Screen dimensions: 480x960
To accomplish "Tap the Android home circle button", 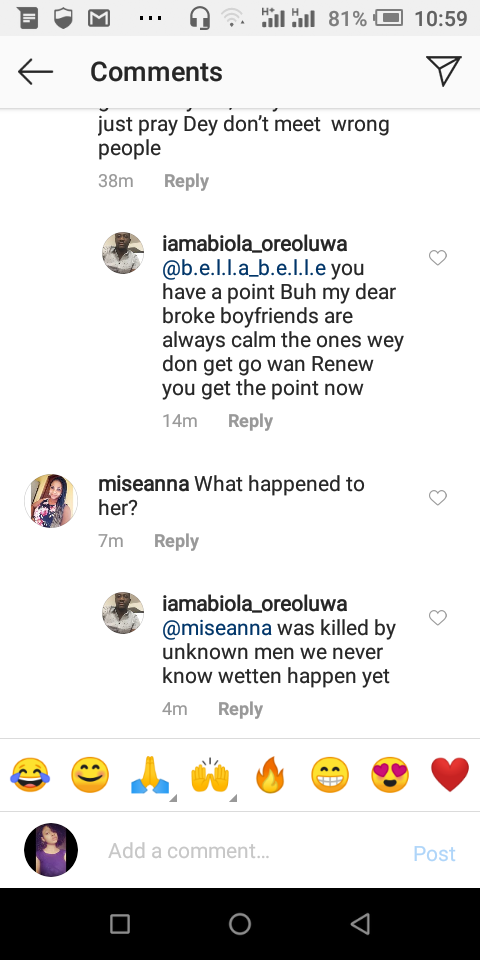I will coord(239,924).
